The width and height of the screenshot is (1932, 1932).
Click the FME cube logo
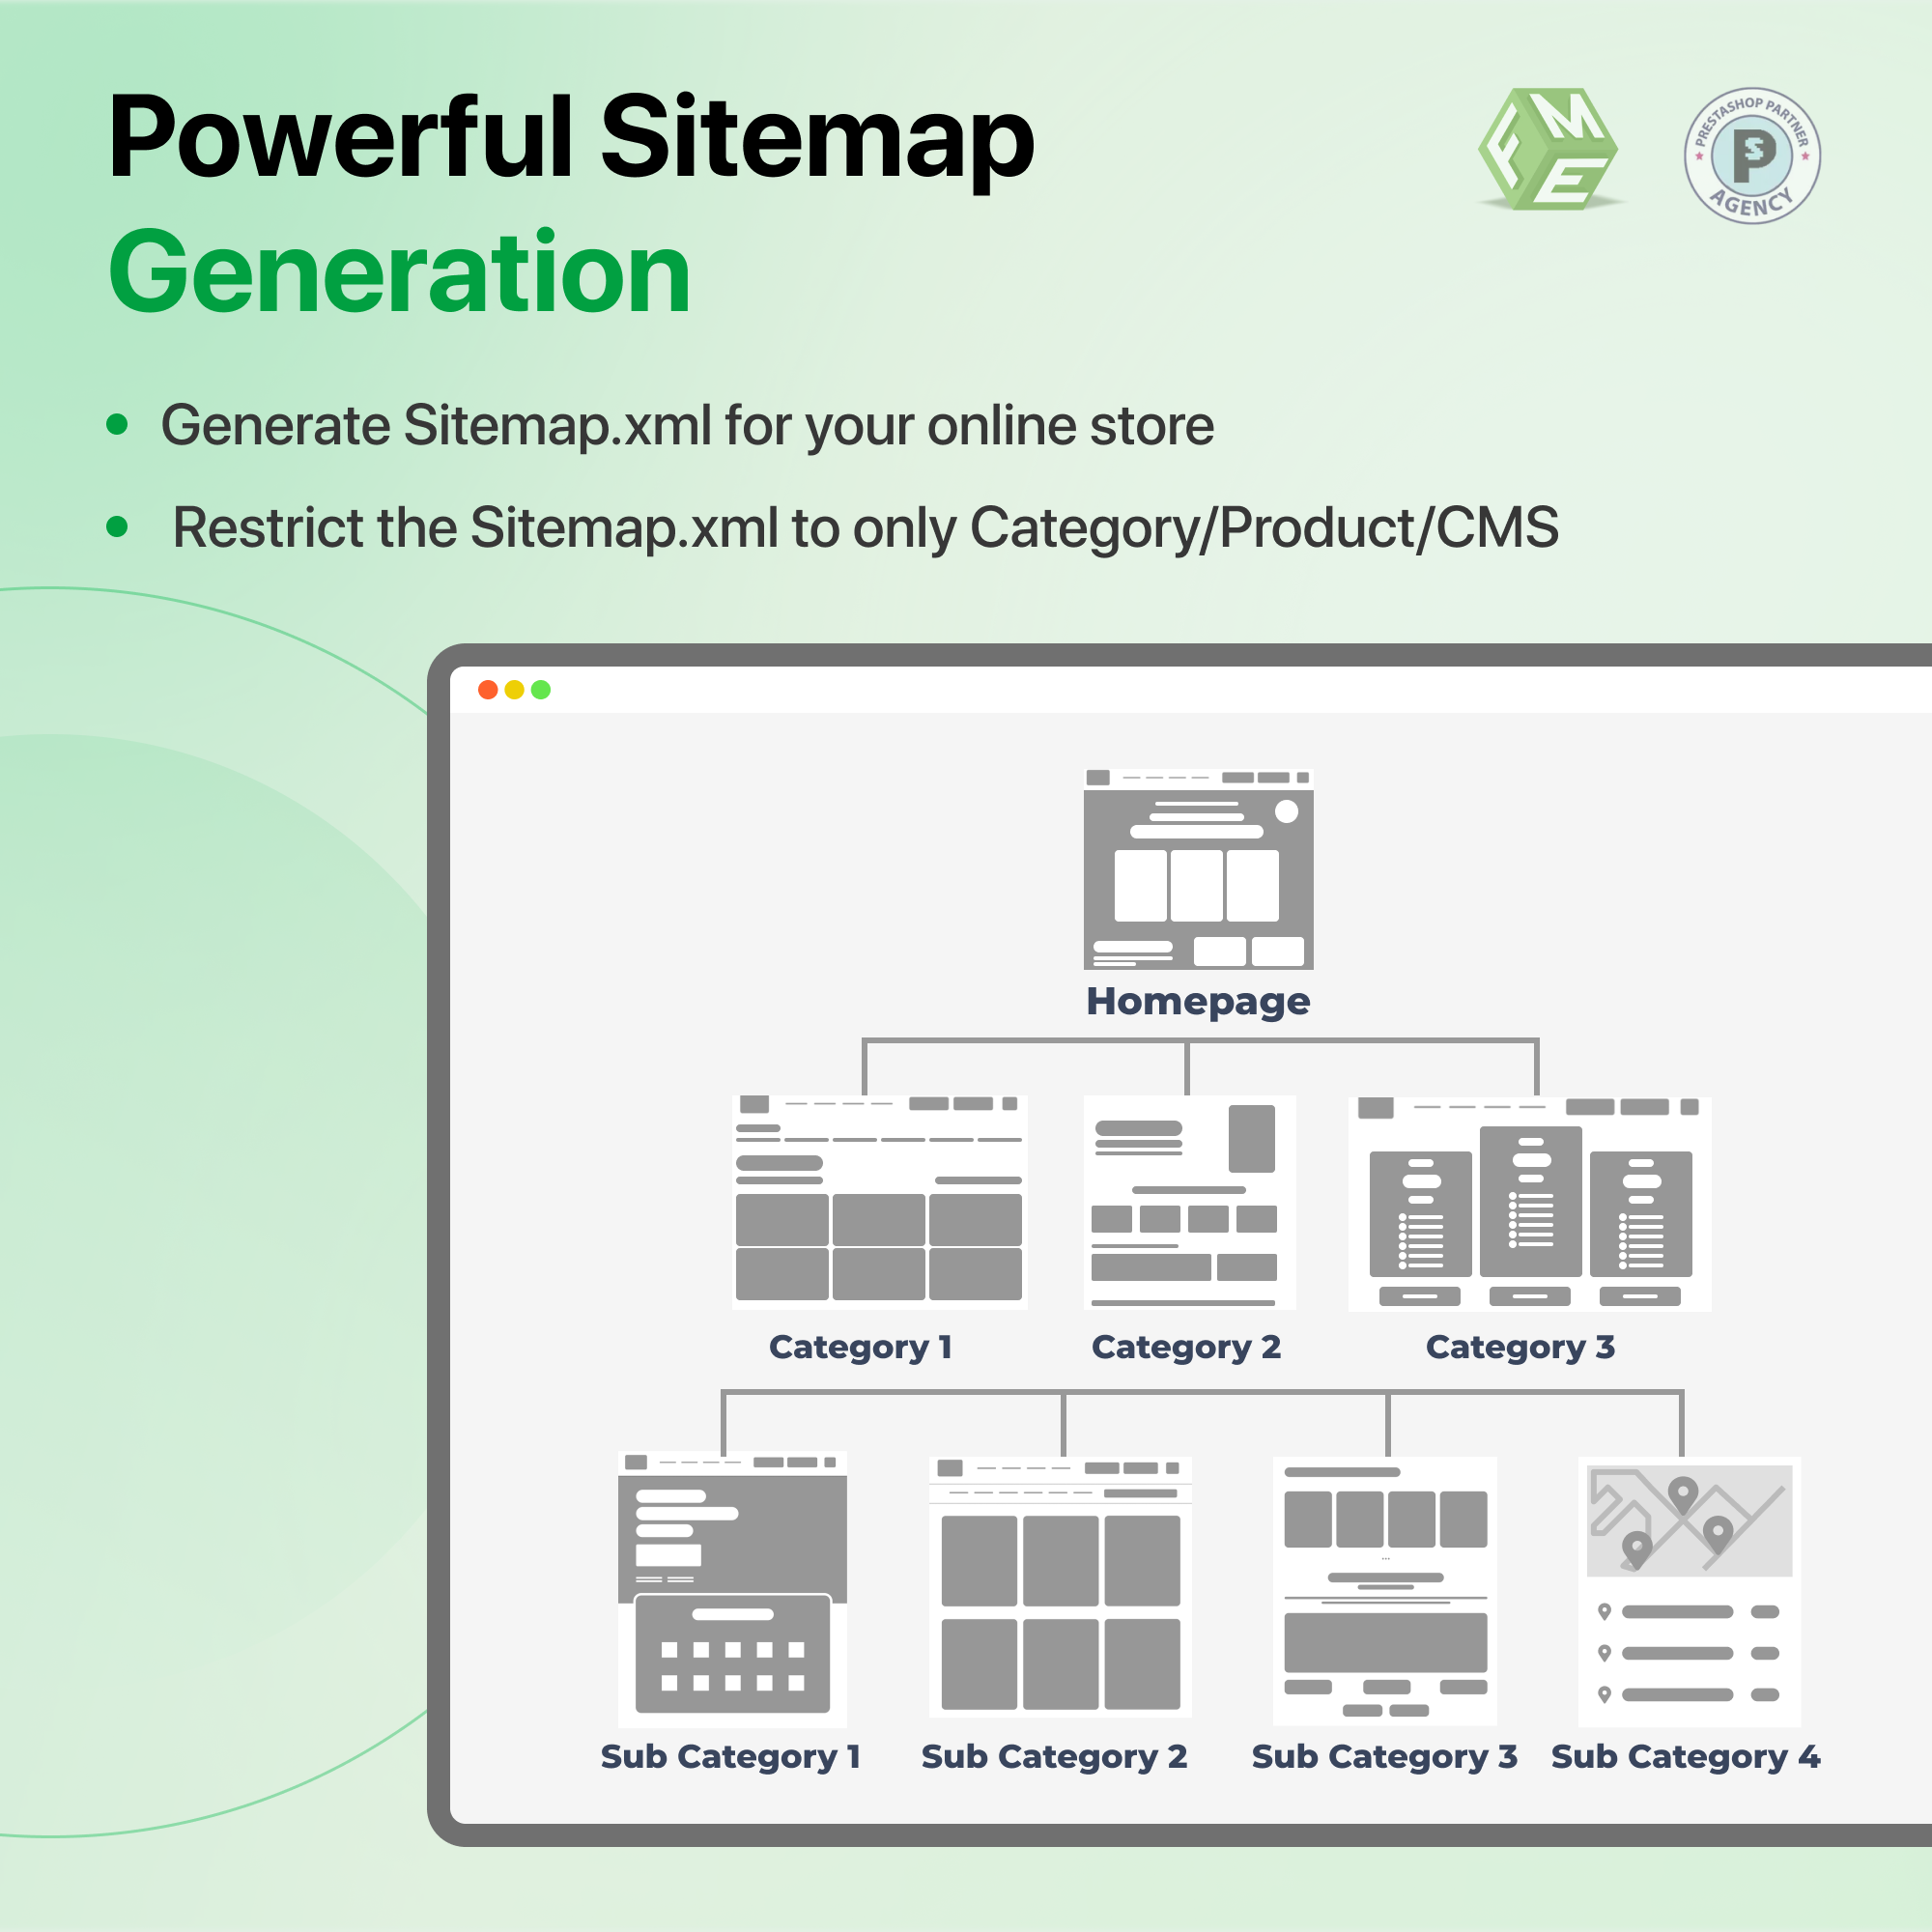click(x=1550, y=150)
